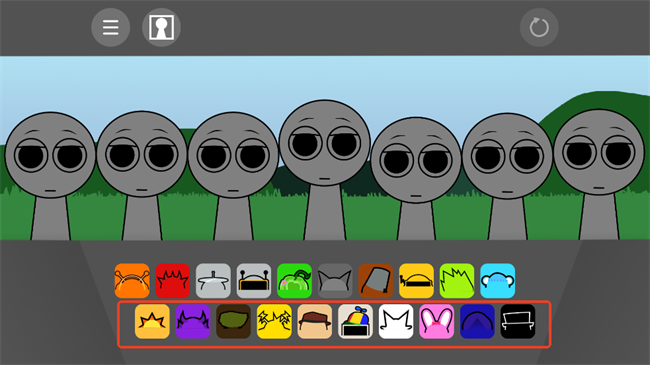Select the red spiky hair icon
Image resolution: width=650 pixels, height=365 pixels.
pos(173,281)
